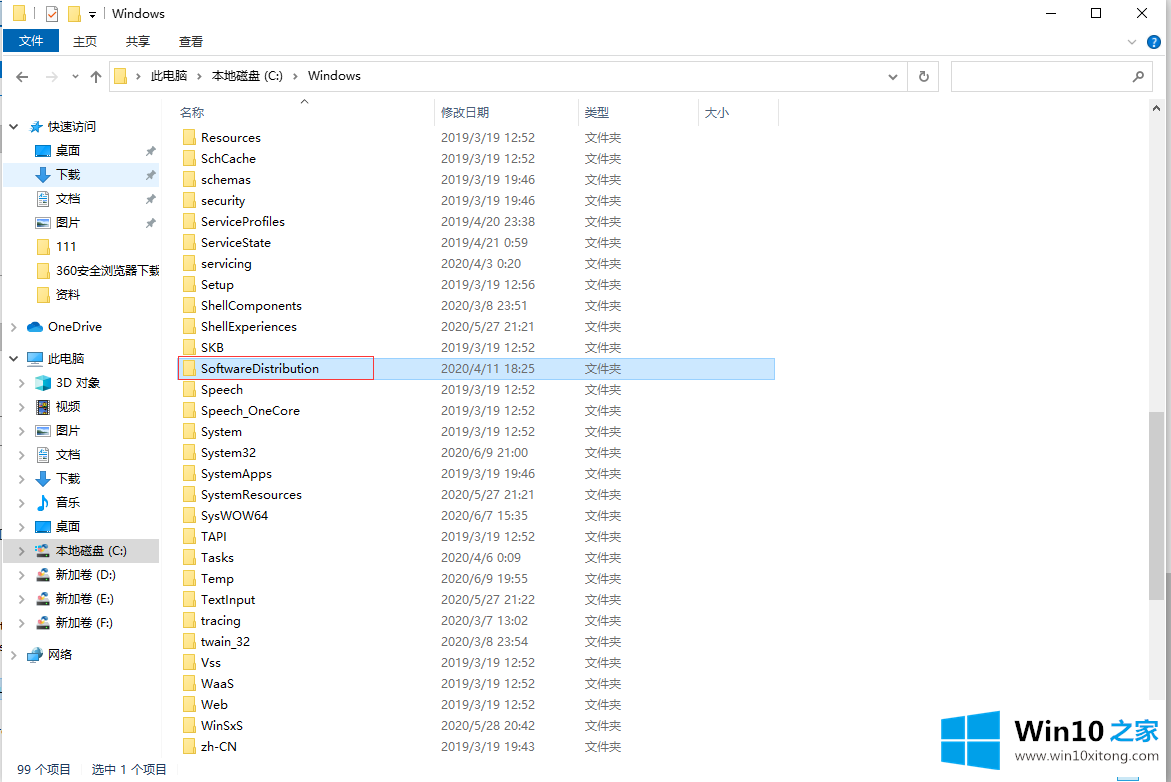Expand the OneDrive tree node

tap(13, 327)
